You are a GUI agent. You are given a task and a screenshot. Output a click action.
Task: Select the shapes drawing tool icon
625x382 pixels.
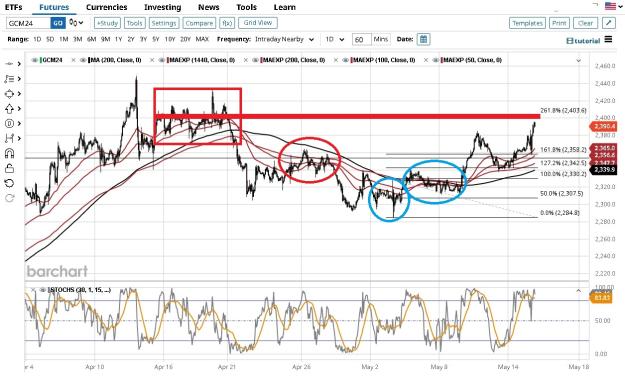(x=9, y=94)
